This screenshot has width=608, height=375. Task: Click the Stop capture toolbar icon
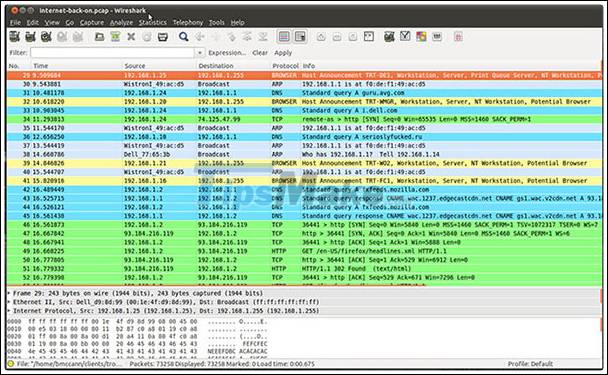coord(62,37)
